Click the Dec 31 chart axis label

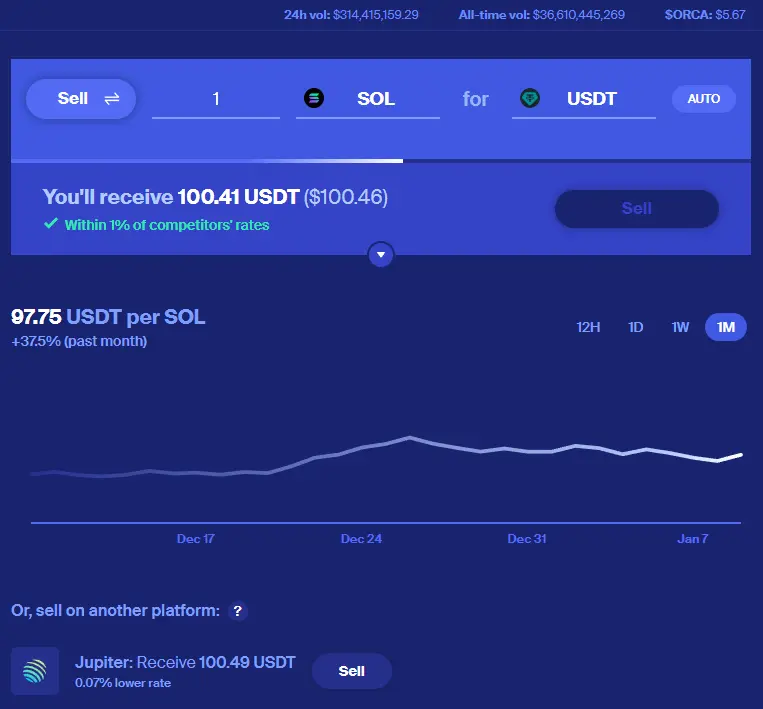pyautogui.click(x=527, y=539)
